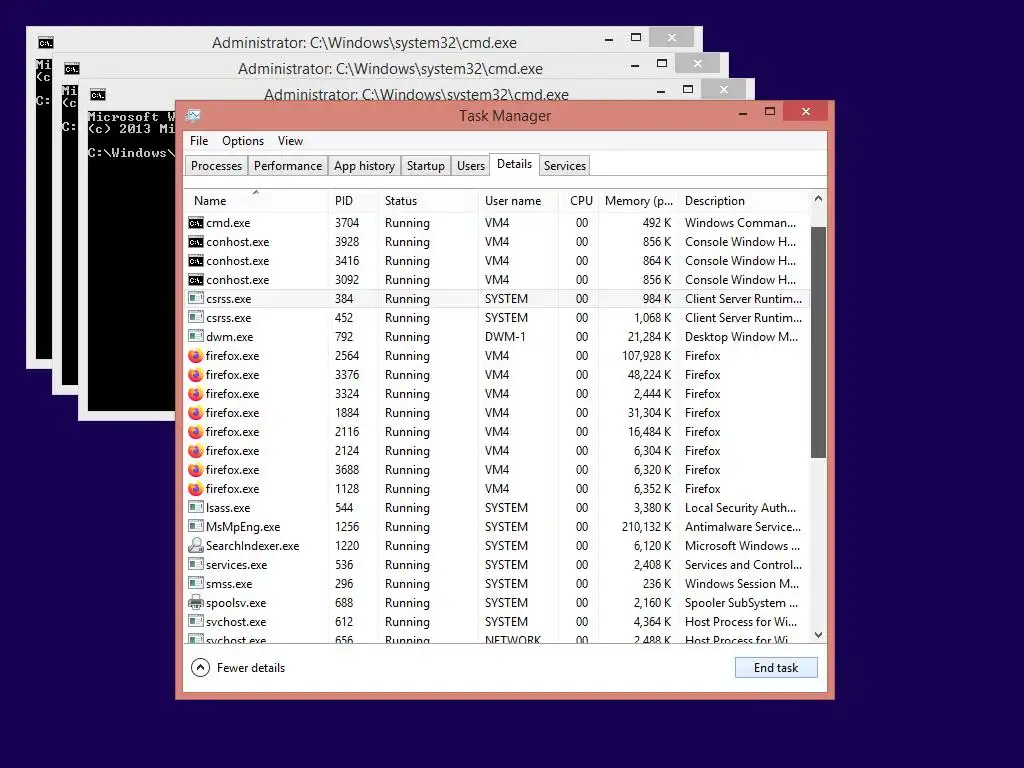The width and height of the screenshot is (1024, 768).
Task: Click the smss.exe process icon
Action: tap(195, 583)
